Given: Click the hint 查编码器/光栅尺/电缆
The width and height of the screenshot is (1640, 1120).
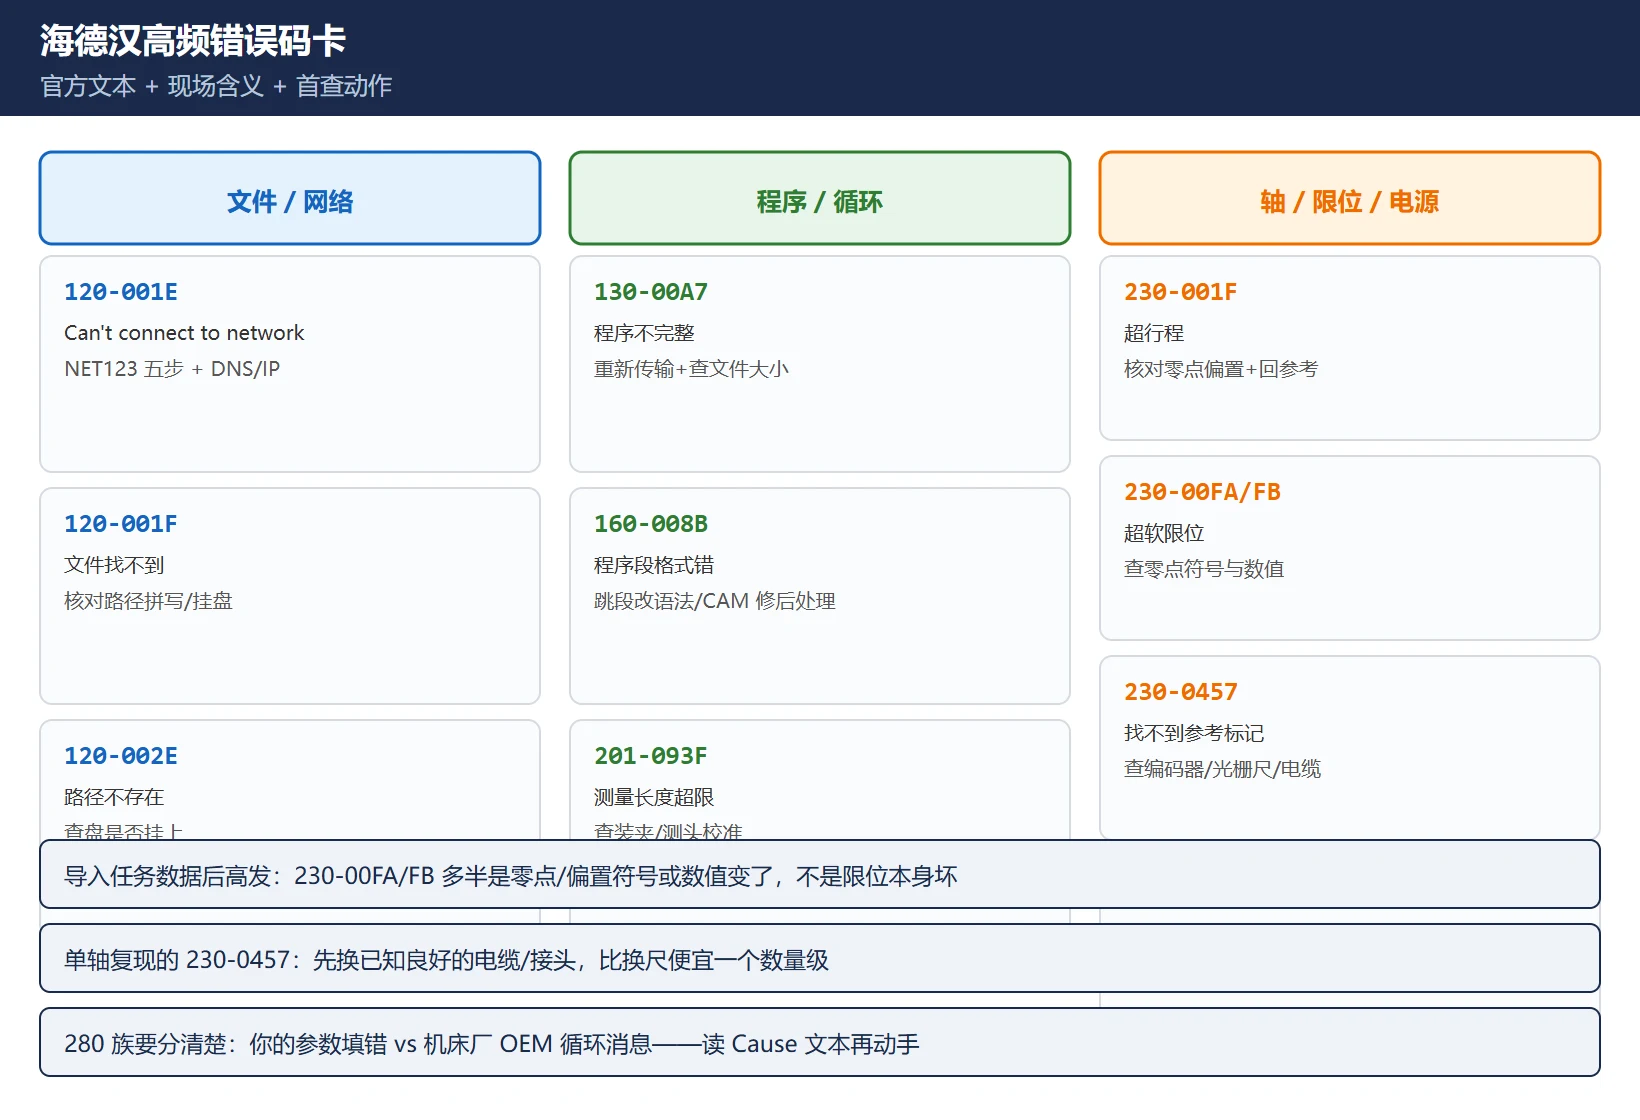Looking at the screenshot, I should point(1222,769).
